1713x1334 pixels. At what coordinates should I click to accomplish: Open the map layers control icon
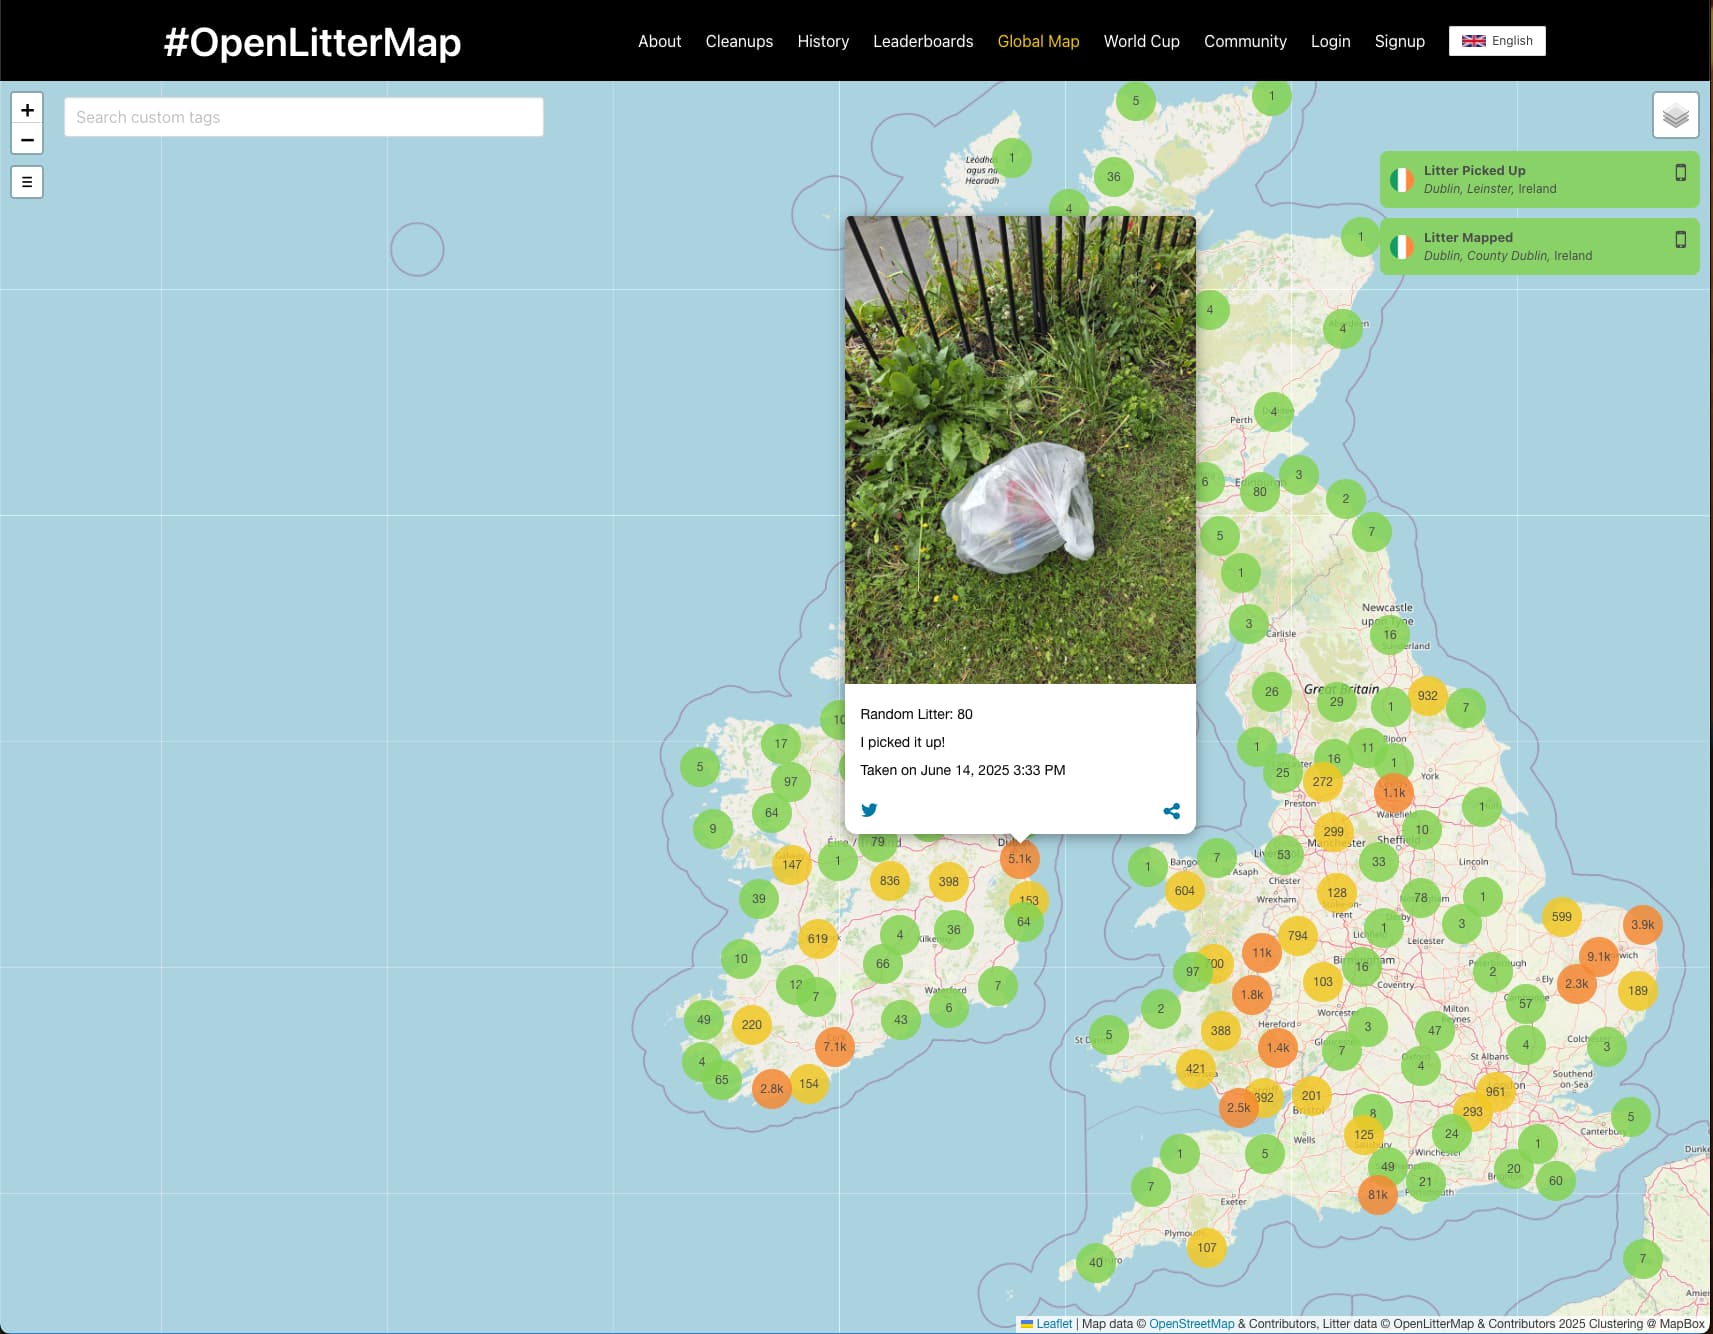click(x=1676, y=116)
